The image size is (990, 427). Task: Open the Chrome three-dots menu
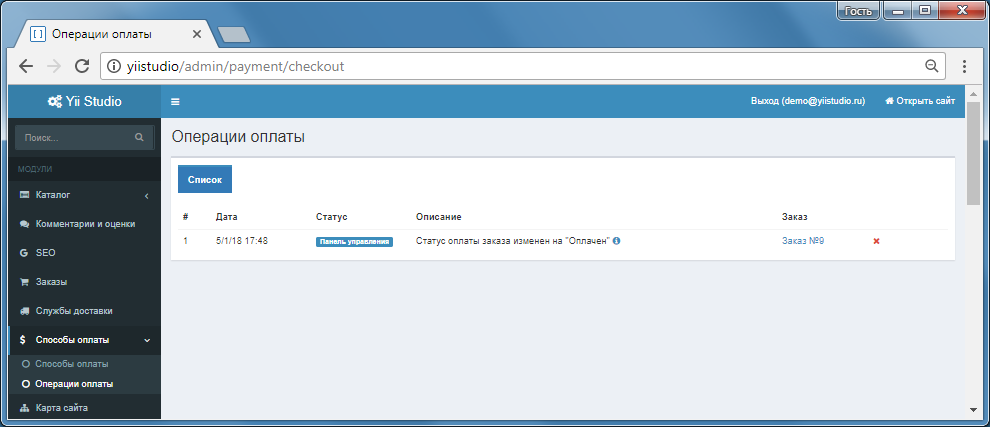[964, 66]
